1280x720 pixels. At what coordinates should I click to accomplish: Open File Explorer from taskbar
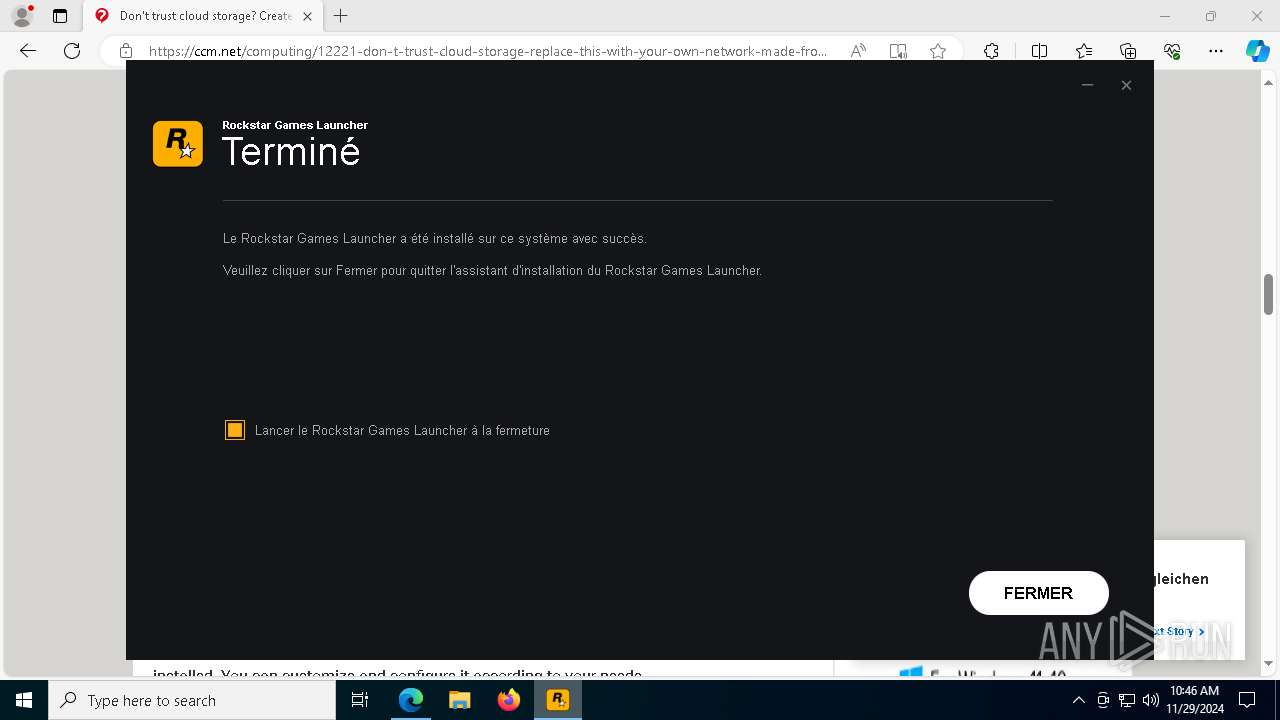pyautogui.click(x=460, y=700)
